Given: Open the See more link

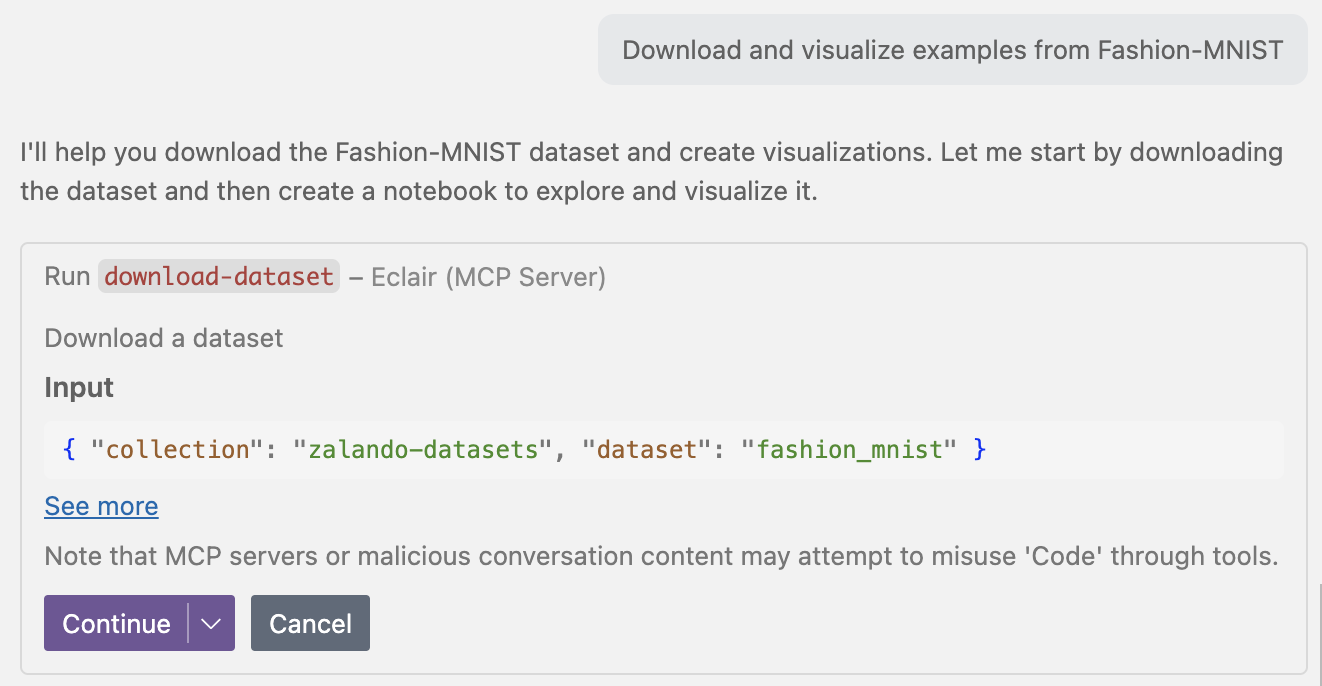Looking at the screenshot, I should [101, 507].
